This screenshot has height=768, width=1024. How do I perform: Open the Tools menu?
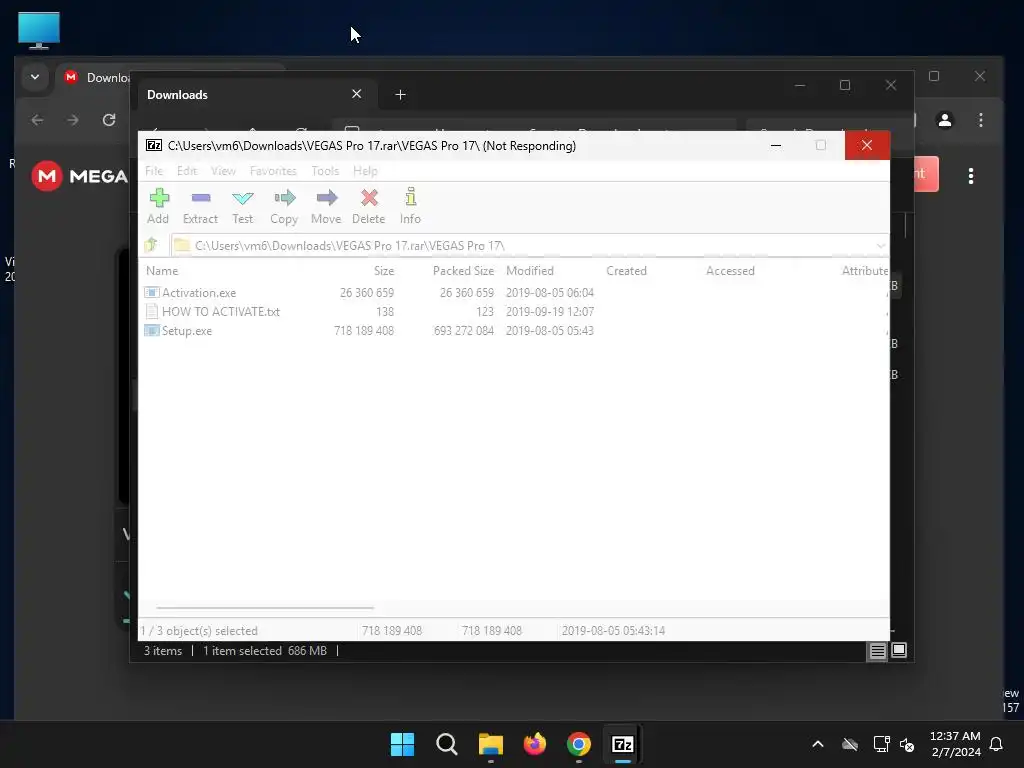click(x=325, y=170)
